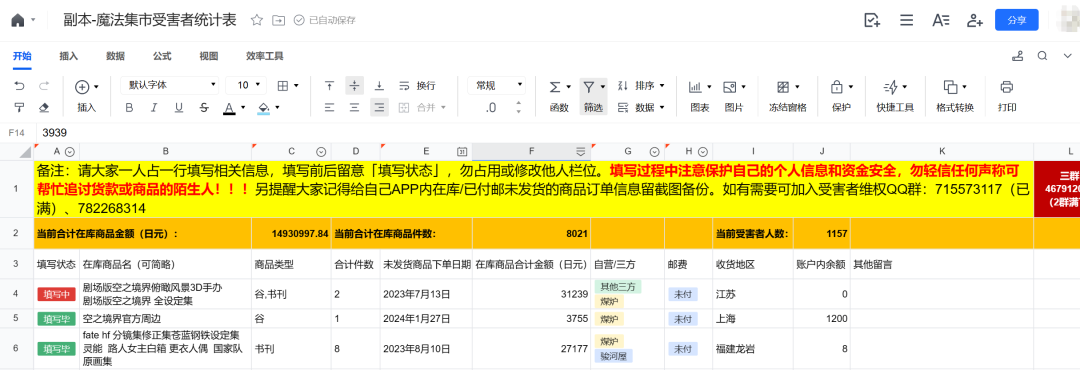Image resolution: width=1080 pixels, height=370 pixels.
Task: Toggle 换行 text wrapping
Action: (417, 86)
